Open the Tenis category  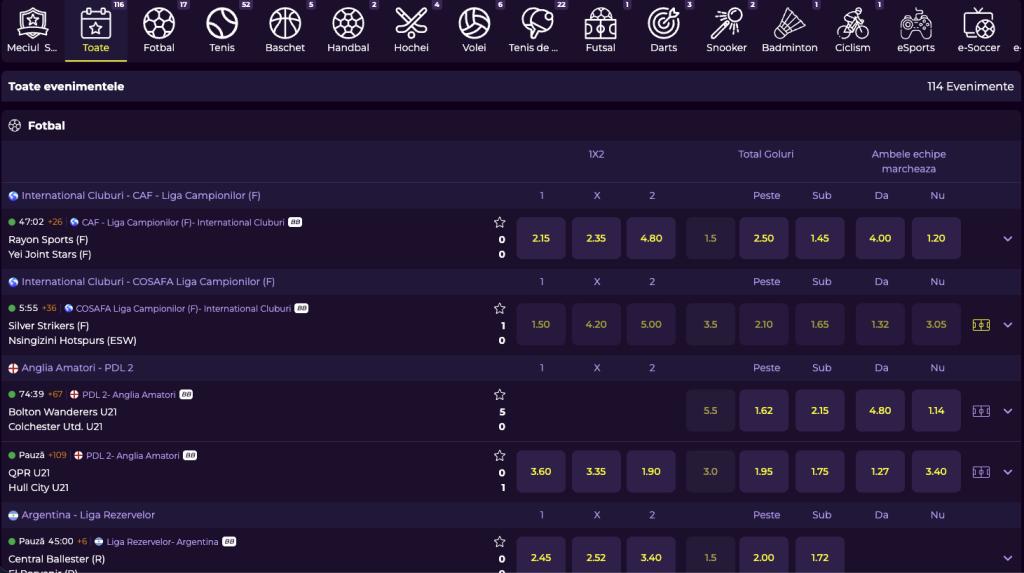(222, 31)
